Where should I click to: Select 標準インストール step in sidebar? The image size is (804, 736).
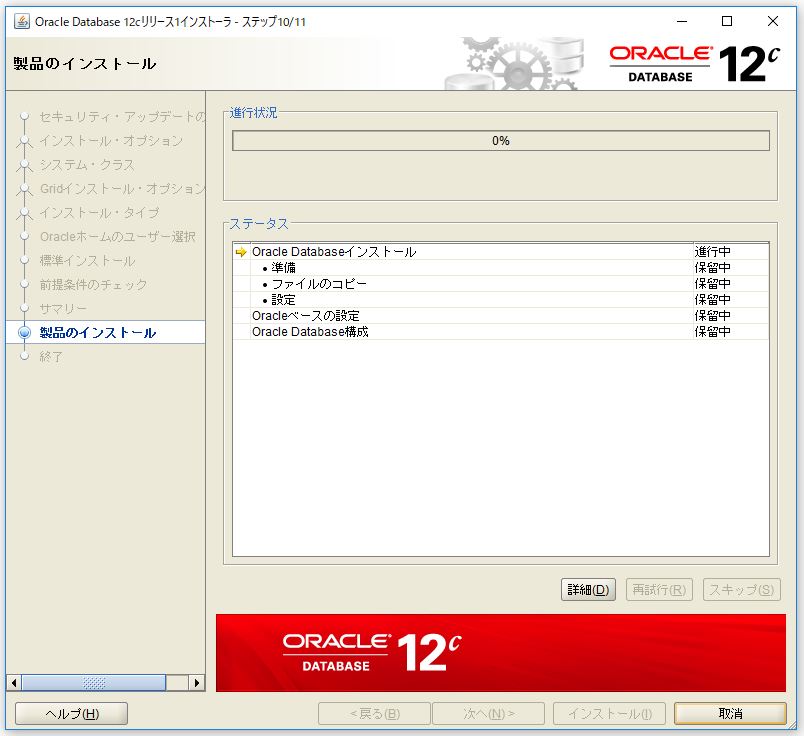coord(88,261)
